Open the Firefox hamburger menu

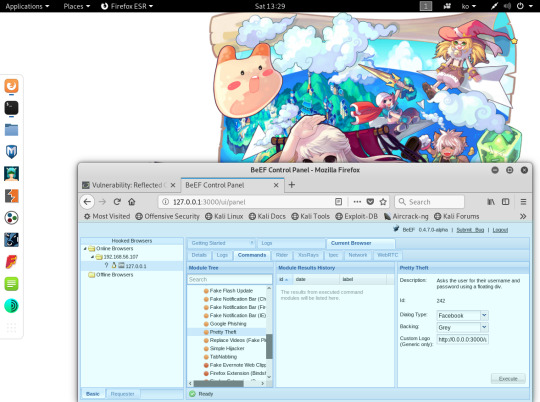[523, 202]
